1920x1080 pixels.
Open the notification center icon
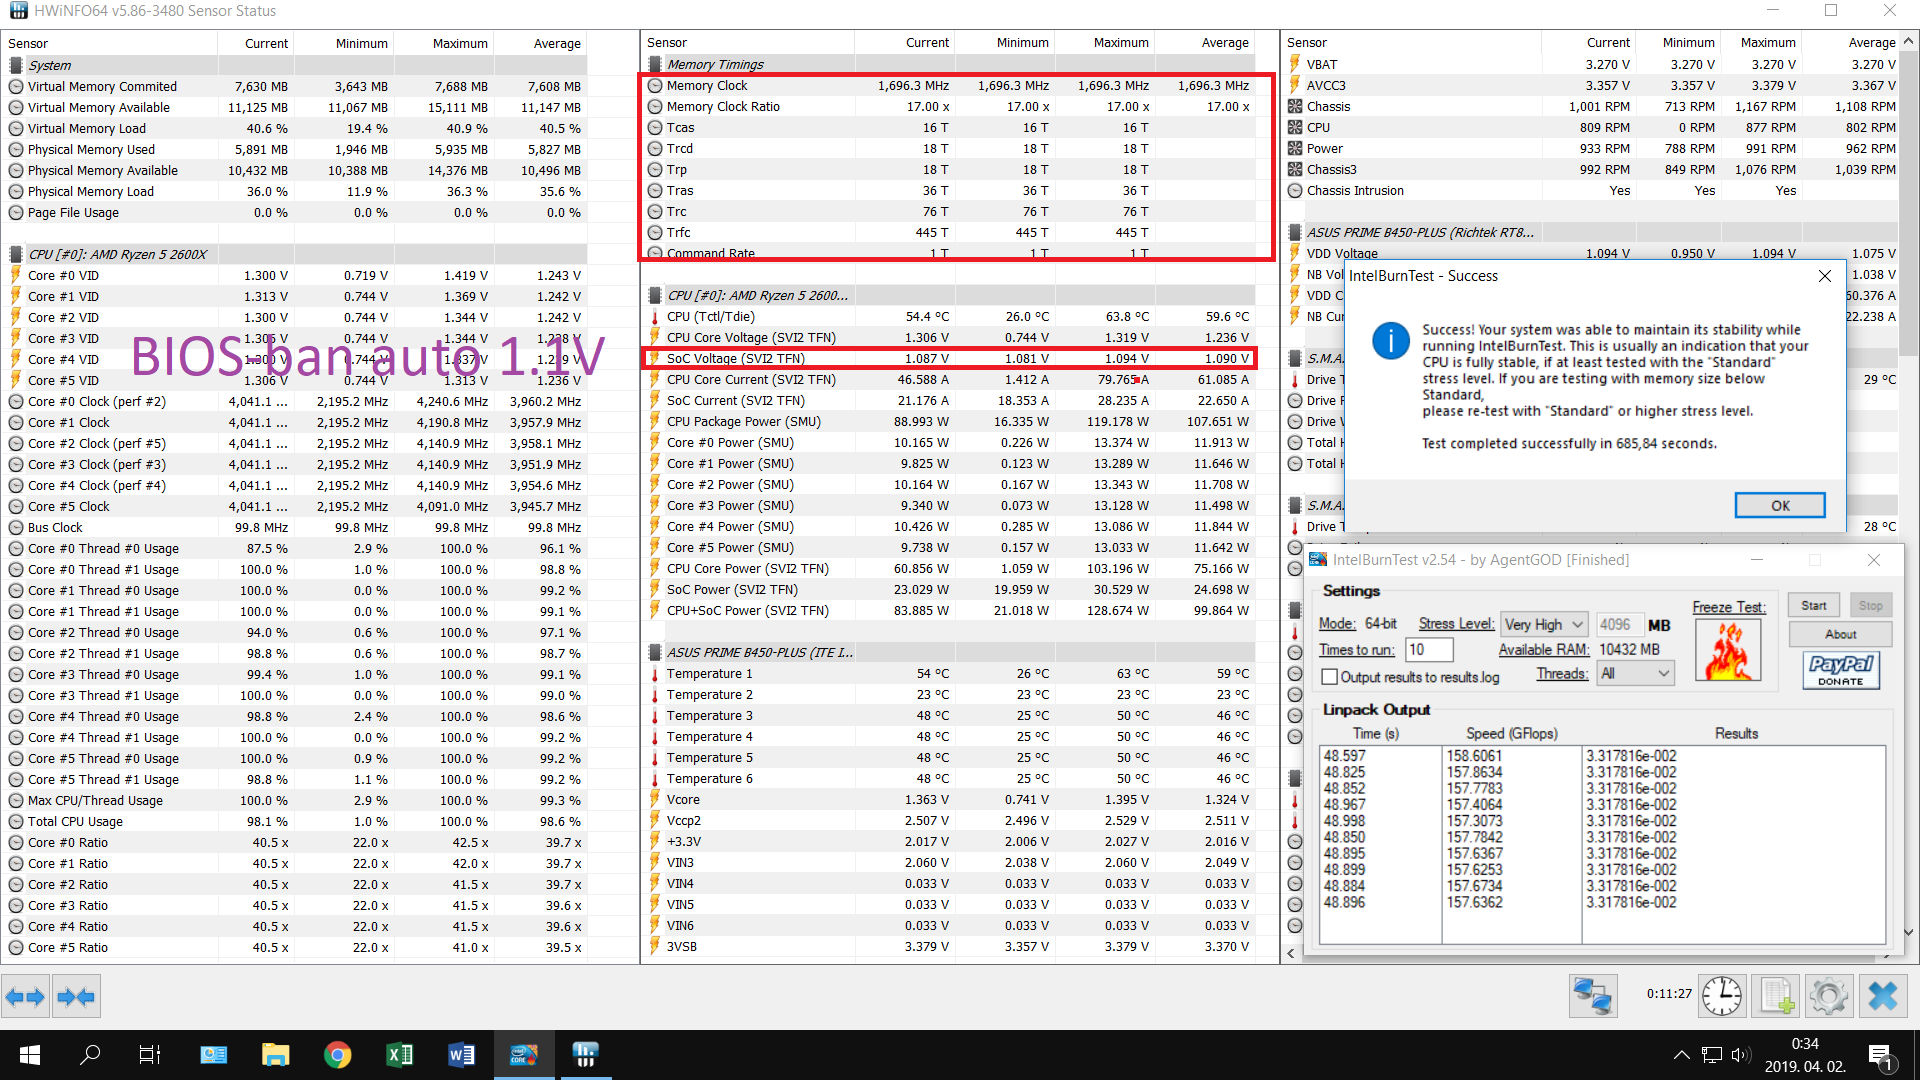point(1879,1055)
